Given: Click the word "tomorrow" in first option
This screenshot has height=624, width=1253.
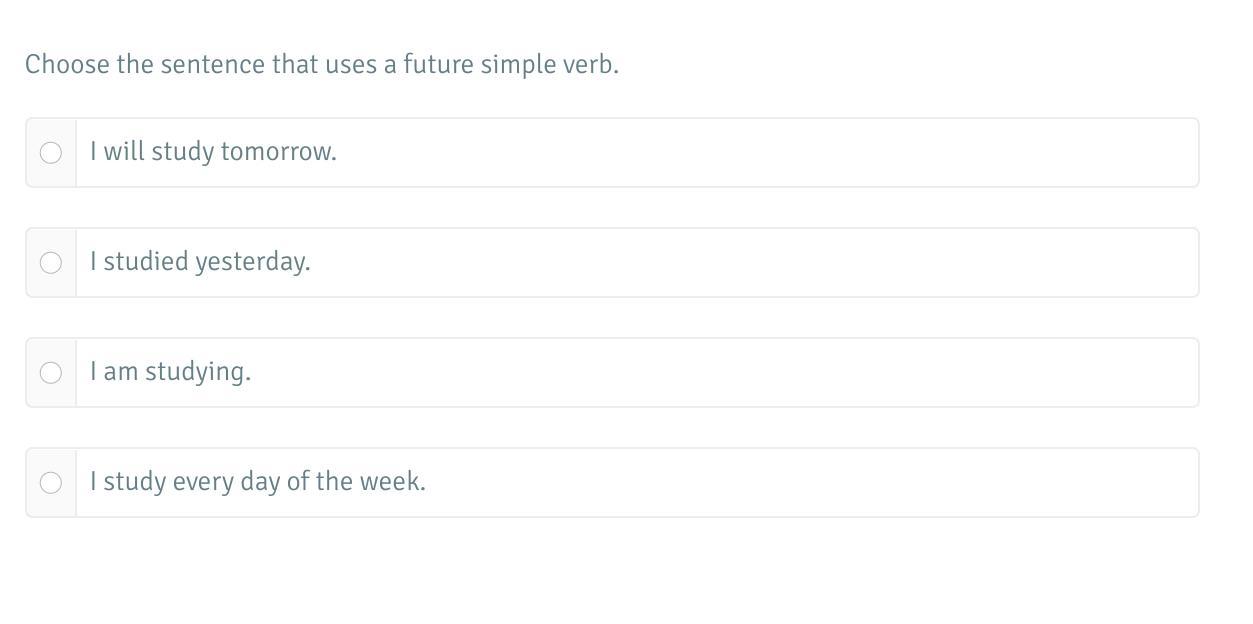Looking at the screenshot, I should 277,152.
